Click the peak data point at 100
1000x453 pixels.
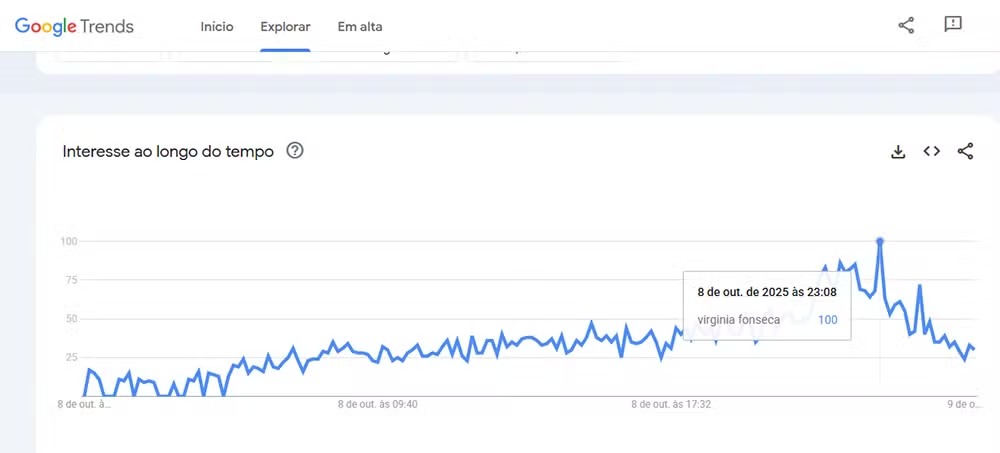click(880, 241)
